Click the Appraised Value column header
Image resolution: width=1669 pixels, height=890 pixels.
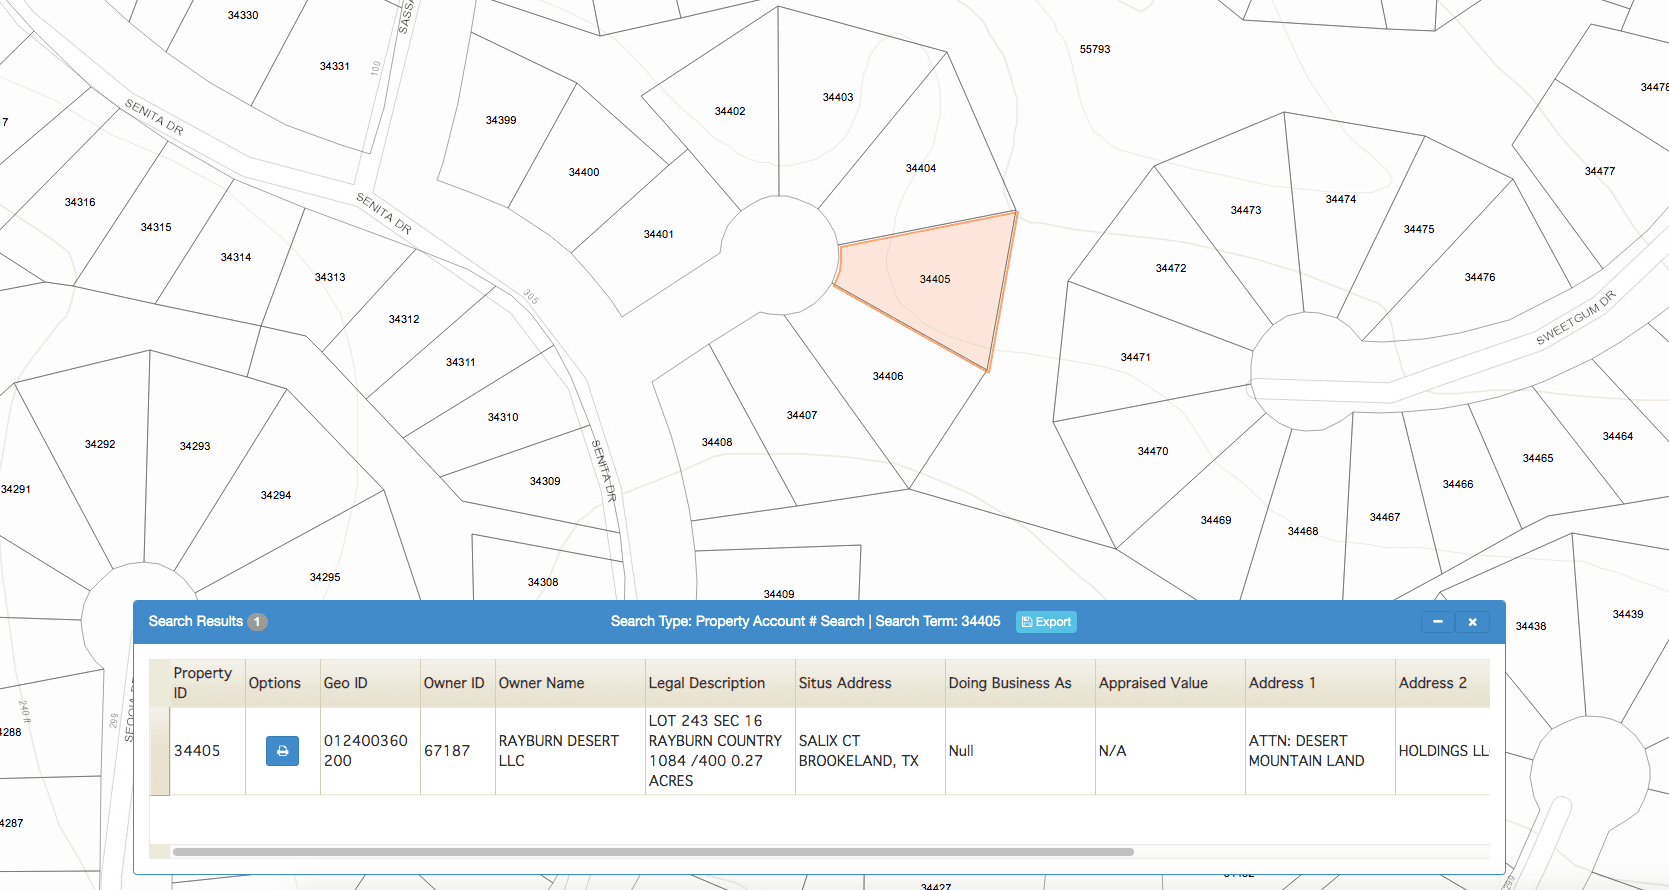click(x=1170, y=683)
